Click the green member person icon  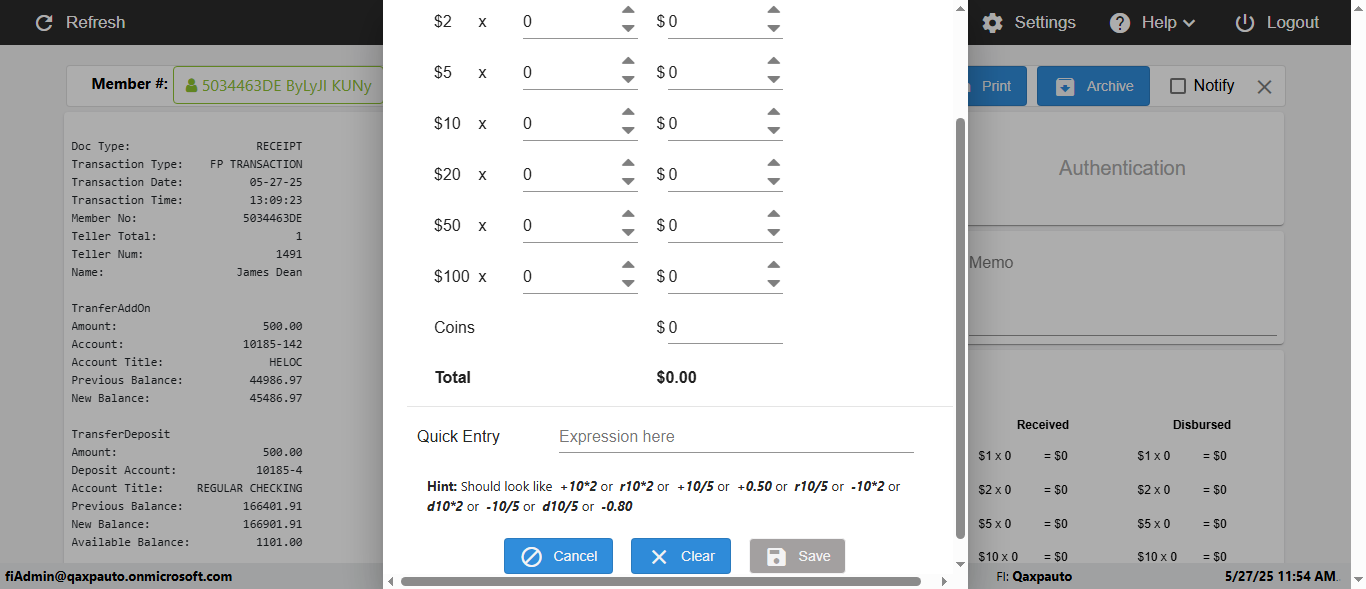(x=191, y=86)
